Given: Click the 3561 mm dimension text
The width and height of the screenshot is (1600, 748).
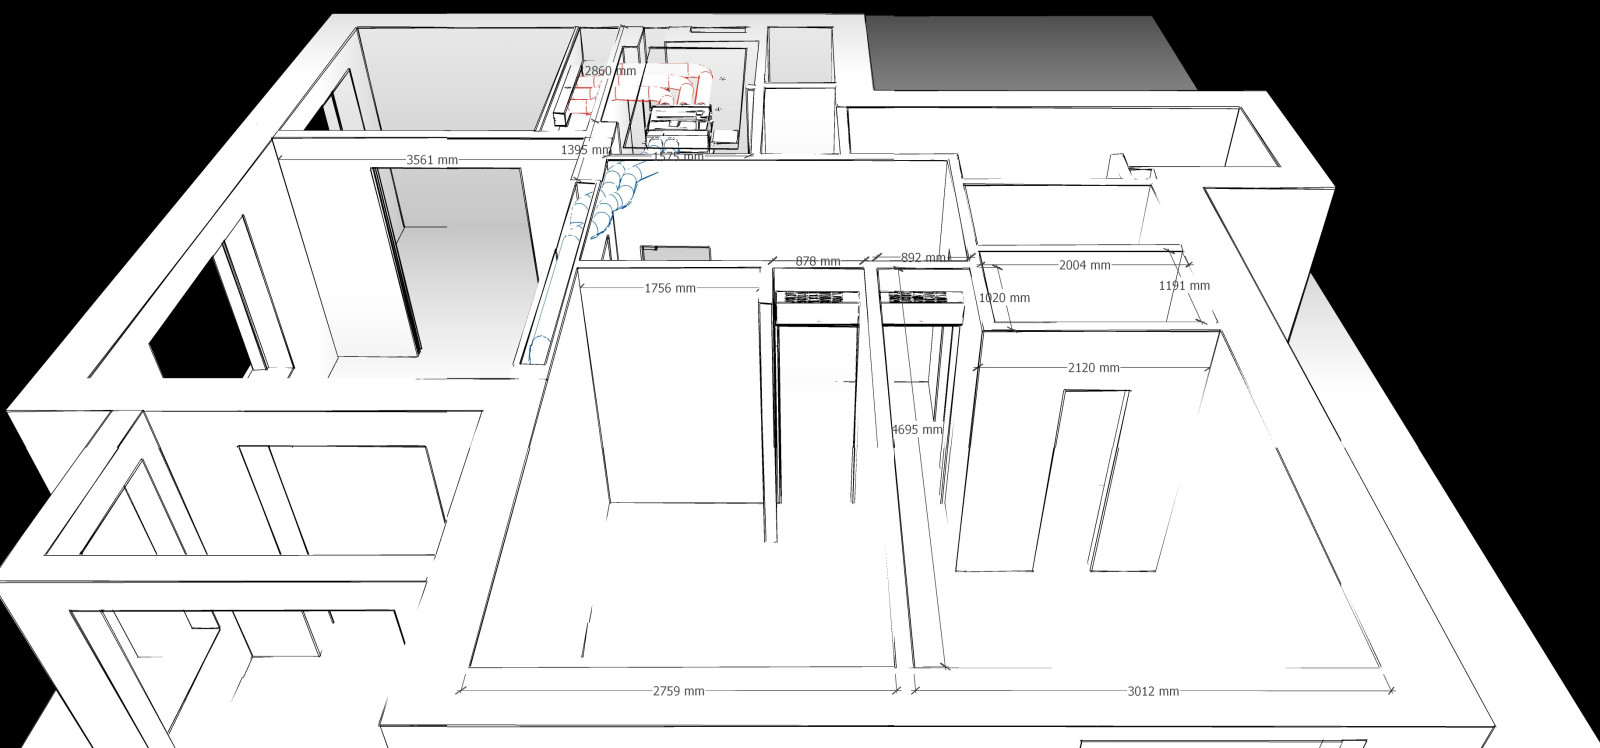Looking at the screenshot, I should click(432, 160).
